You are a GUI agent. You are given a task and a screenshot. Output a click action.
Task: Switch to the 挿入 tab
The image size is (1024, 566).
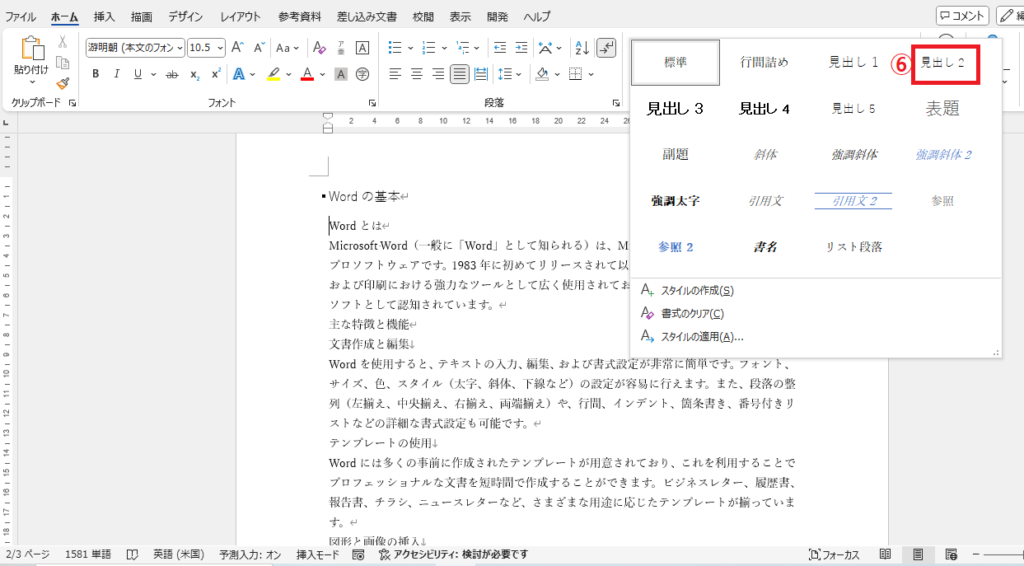pos(104,17)
